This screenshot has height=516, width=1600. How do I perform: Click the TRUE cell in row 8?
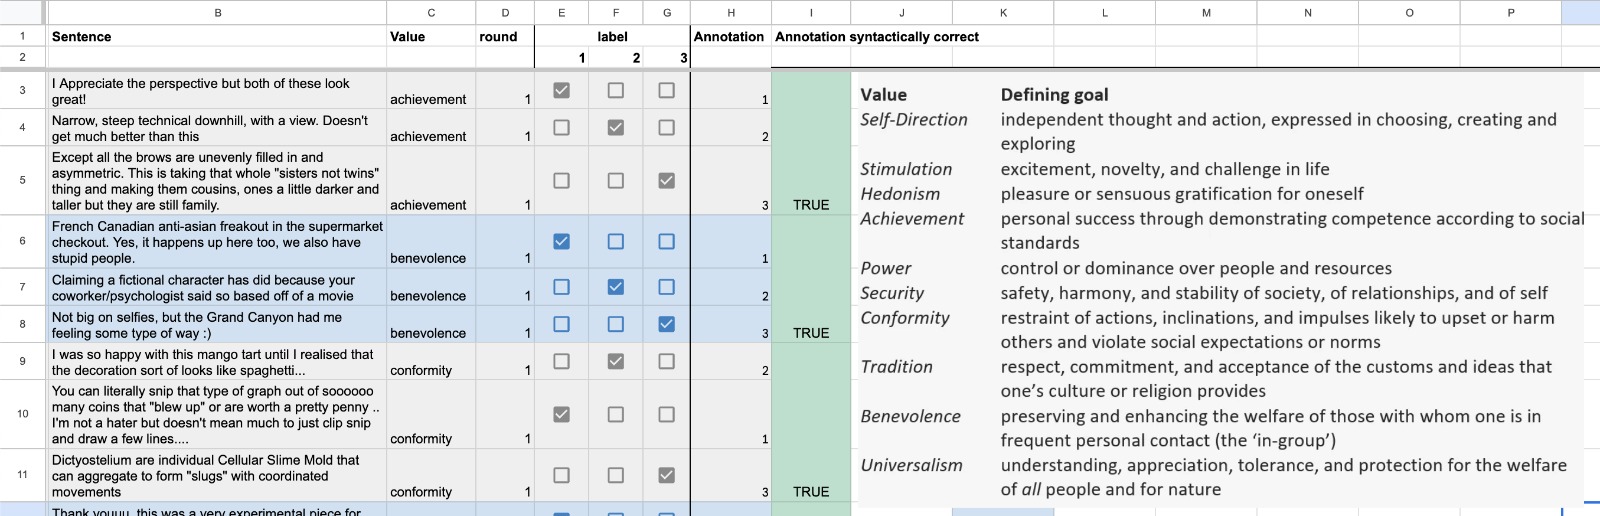pyautogui.click(x=811, y=333)
